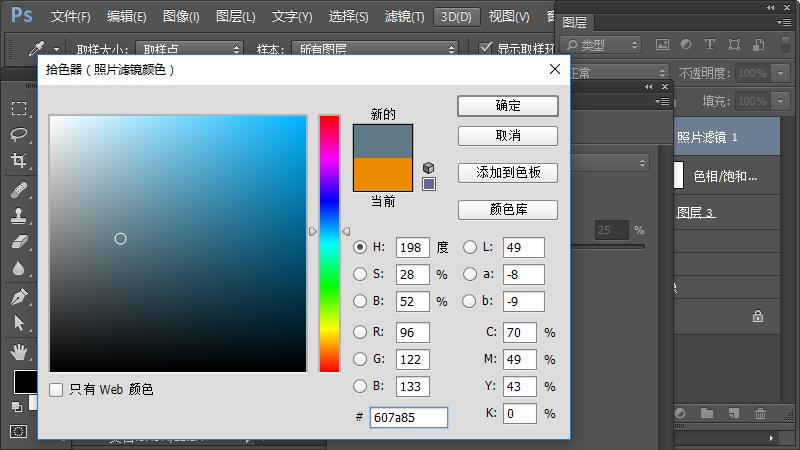Select the B brightness radio button

(360, 301)
